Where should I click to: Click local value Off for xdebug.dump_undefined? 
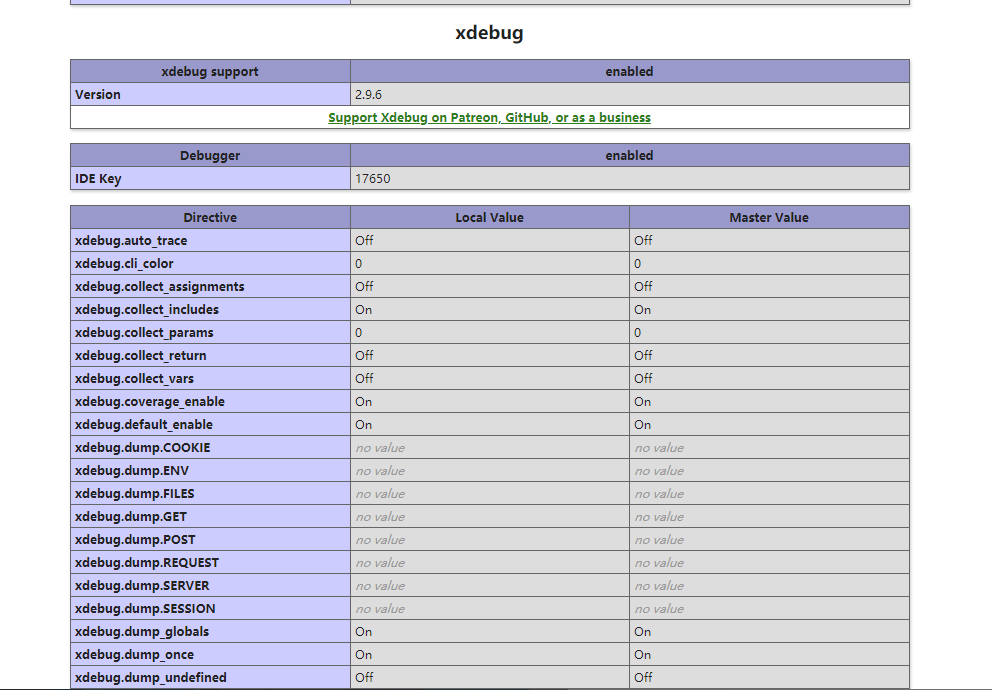point(364,678)
